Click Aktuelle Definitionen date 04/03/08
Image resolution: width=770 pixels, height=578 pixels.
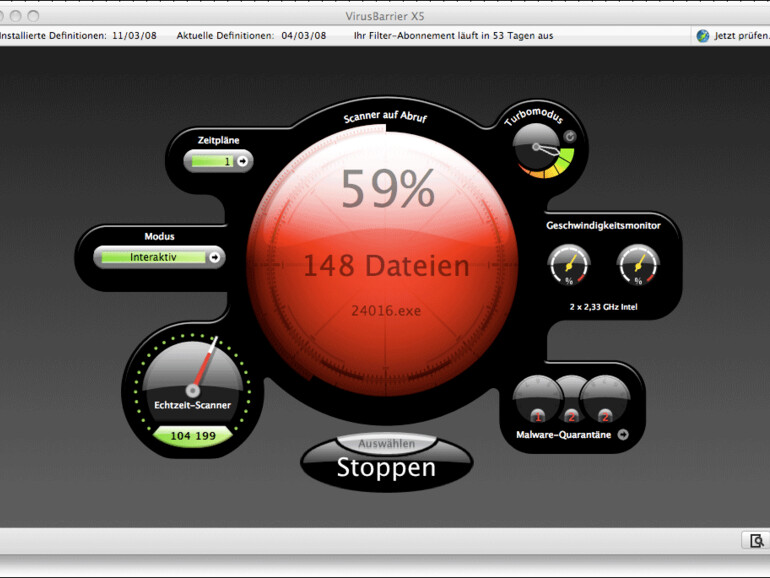(x=303, y=35)
